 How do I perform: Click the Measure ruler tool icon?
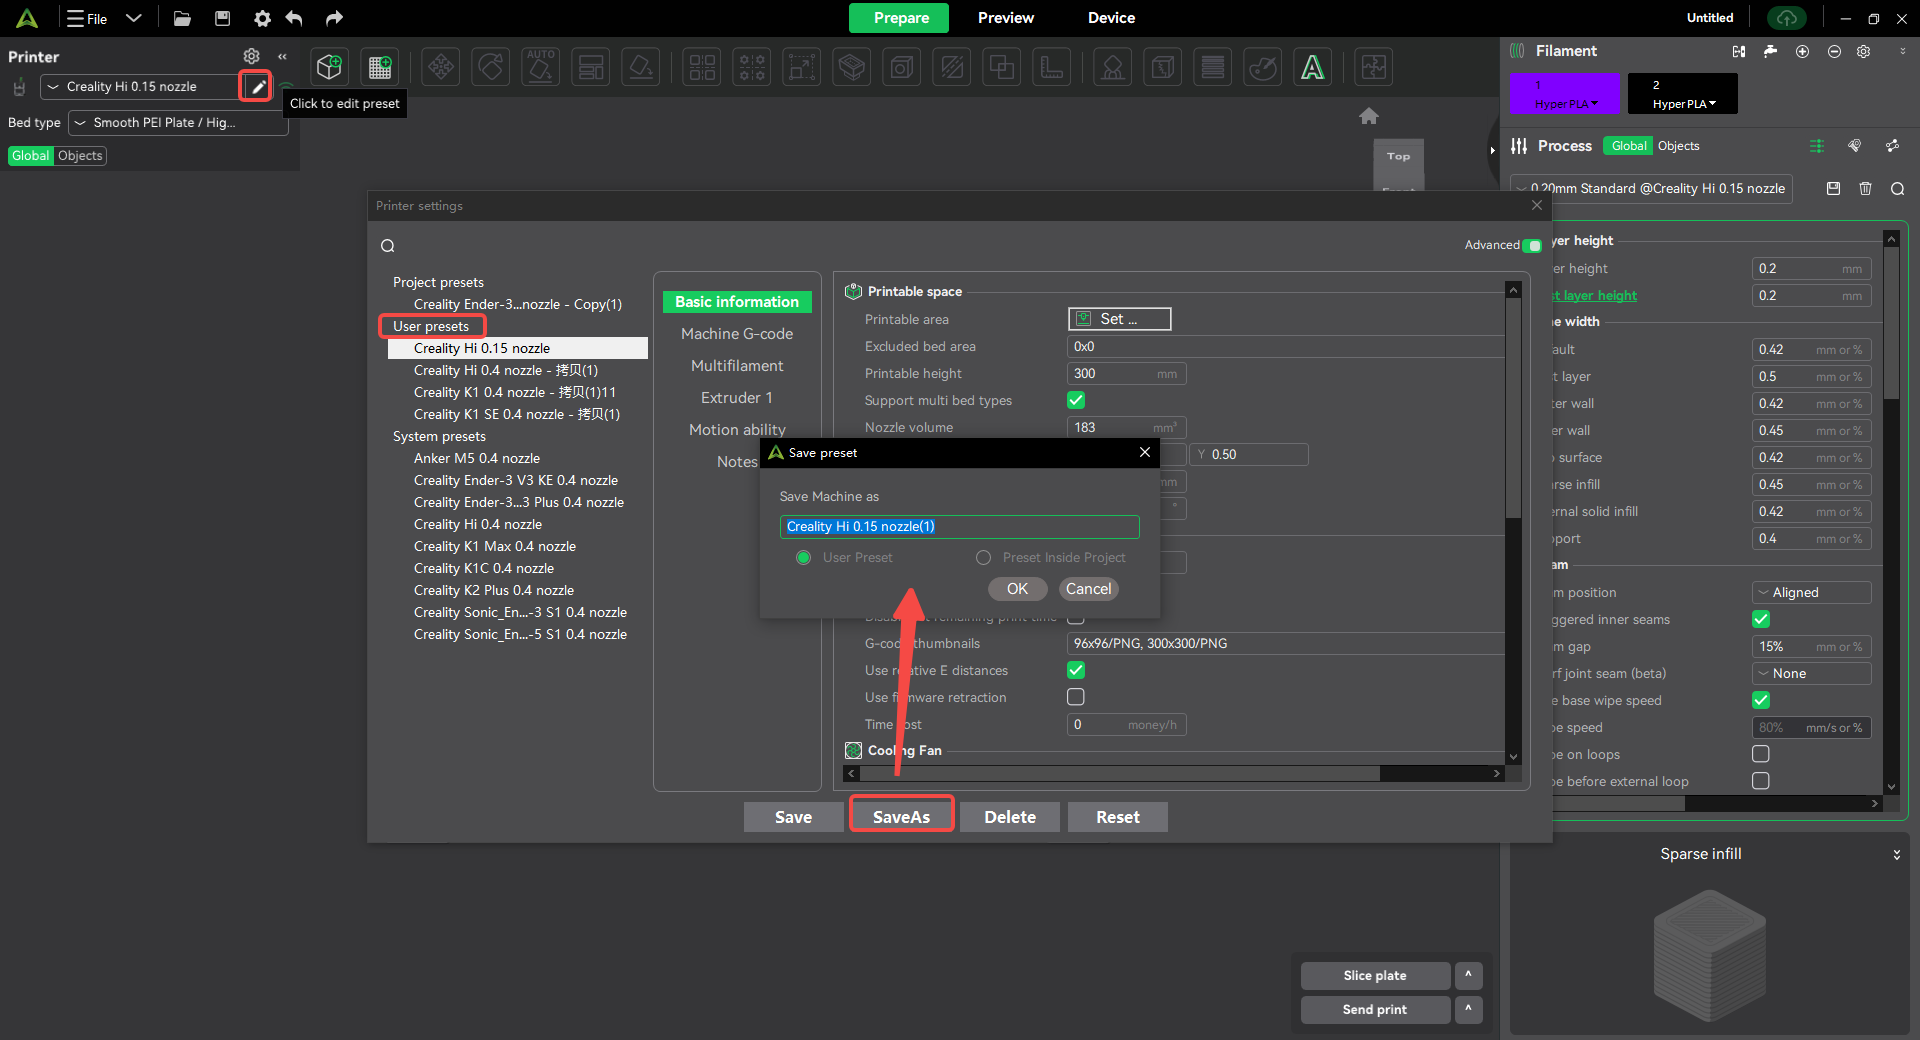click(1052, 67)
